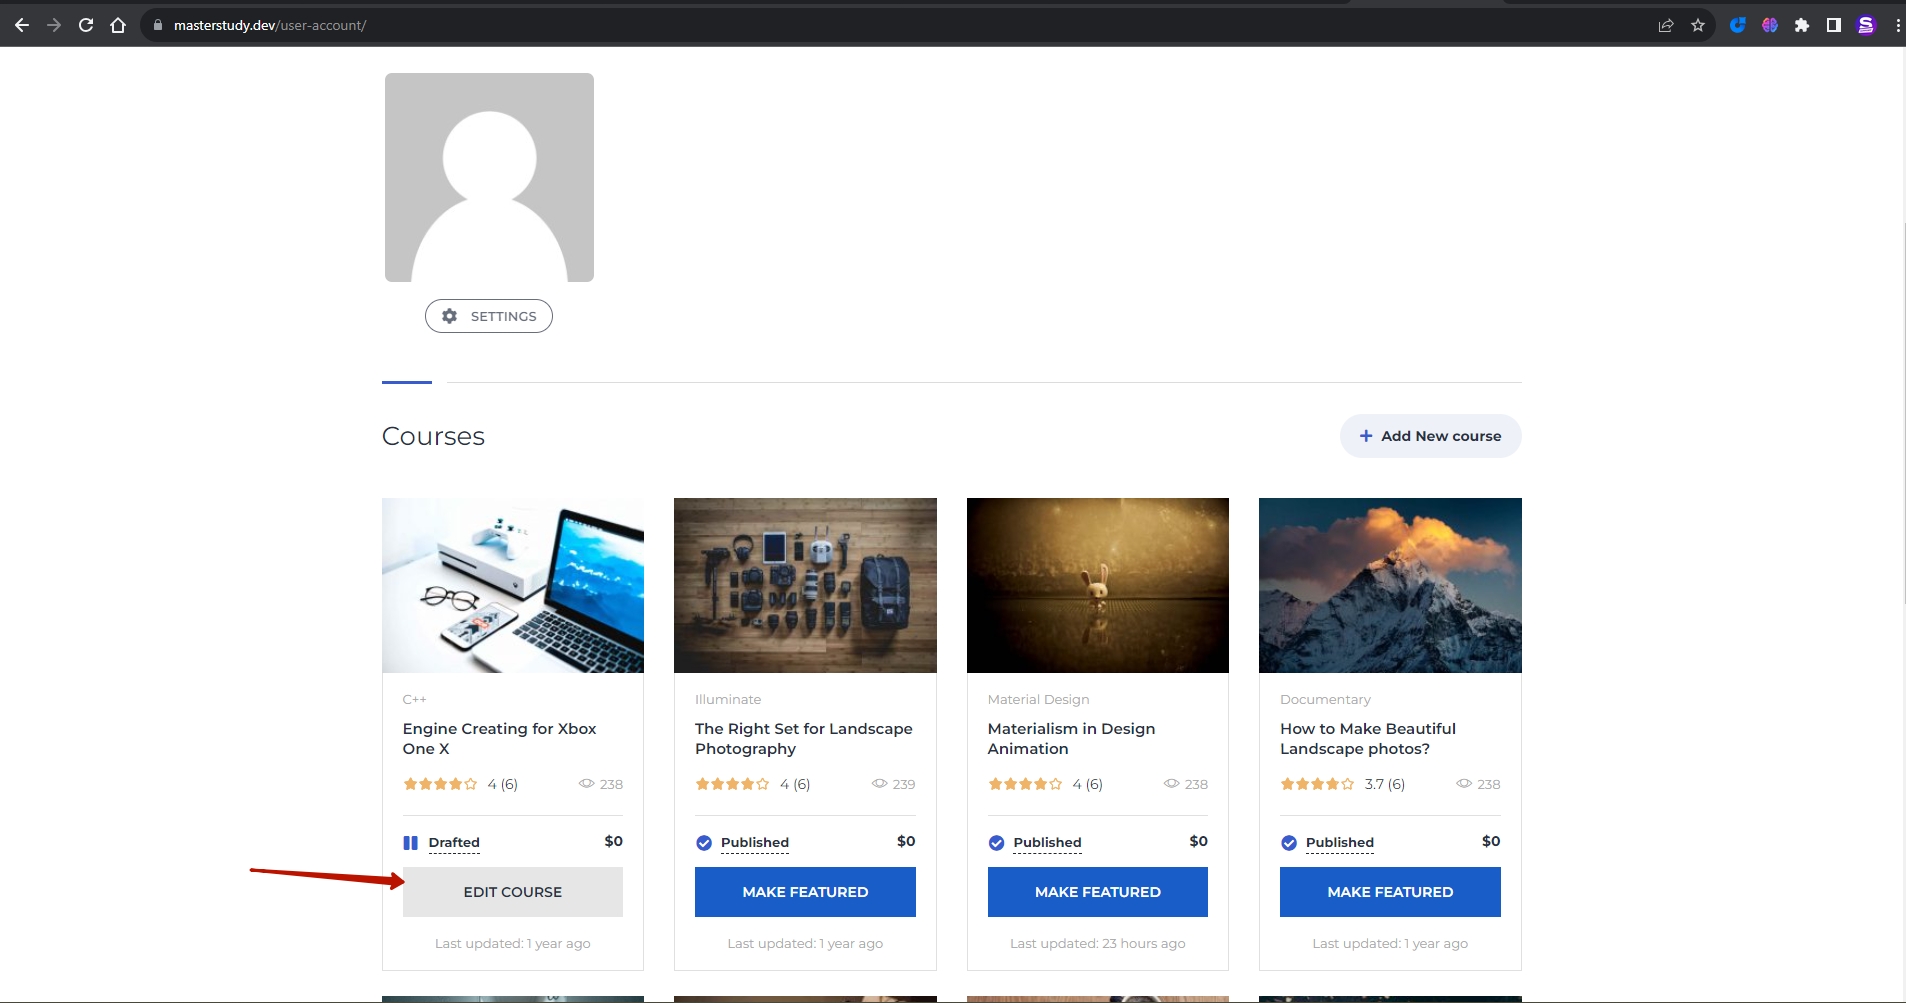Open course title Engine Creating for Xbox One X
Image resolution: width=1906 pixels, height=1003 pixels.
(x=500, y=739)
